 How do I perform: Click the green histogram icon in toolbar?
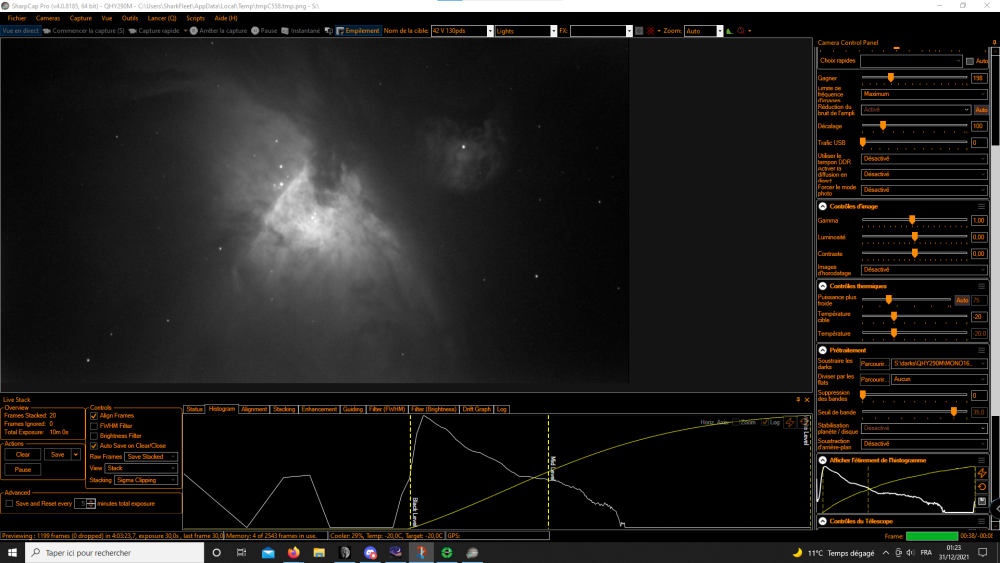730,31
